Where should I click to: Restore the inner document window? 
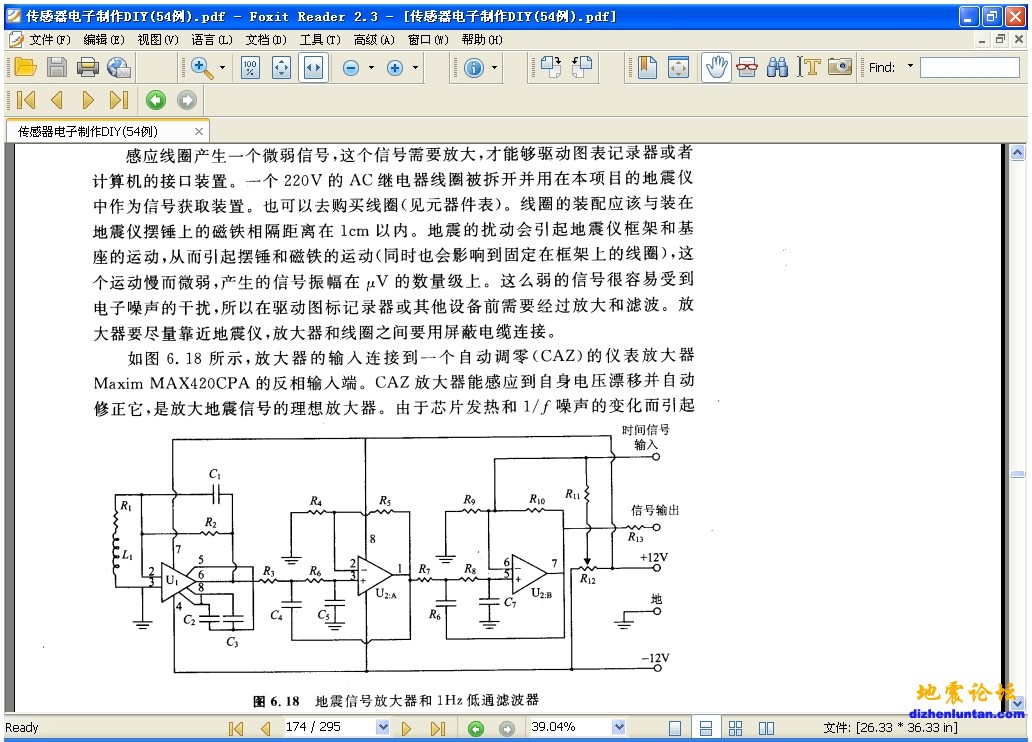click(x=1000, y=40)
